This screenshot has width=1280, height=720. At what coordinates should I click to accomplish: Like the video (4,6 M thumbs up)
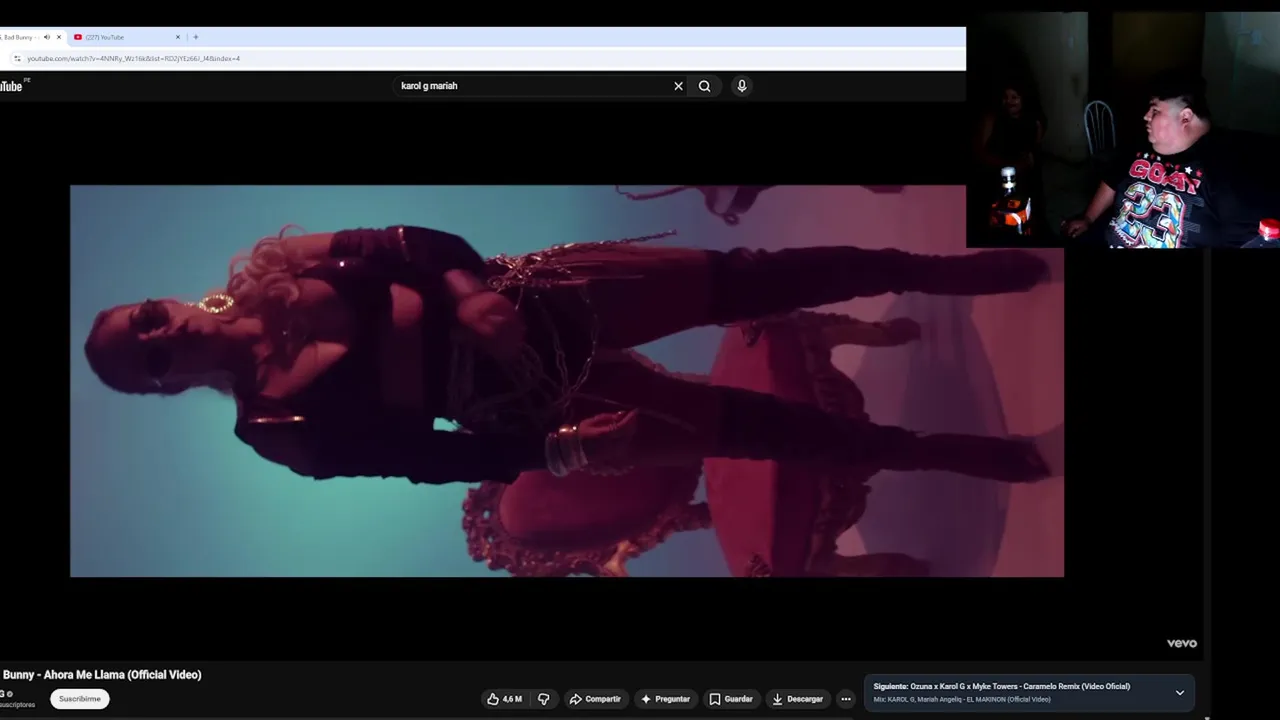coord(505,699)
